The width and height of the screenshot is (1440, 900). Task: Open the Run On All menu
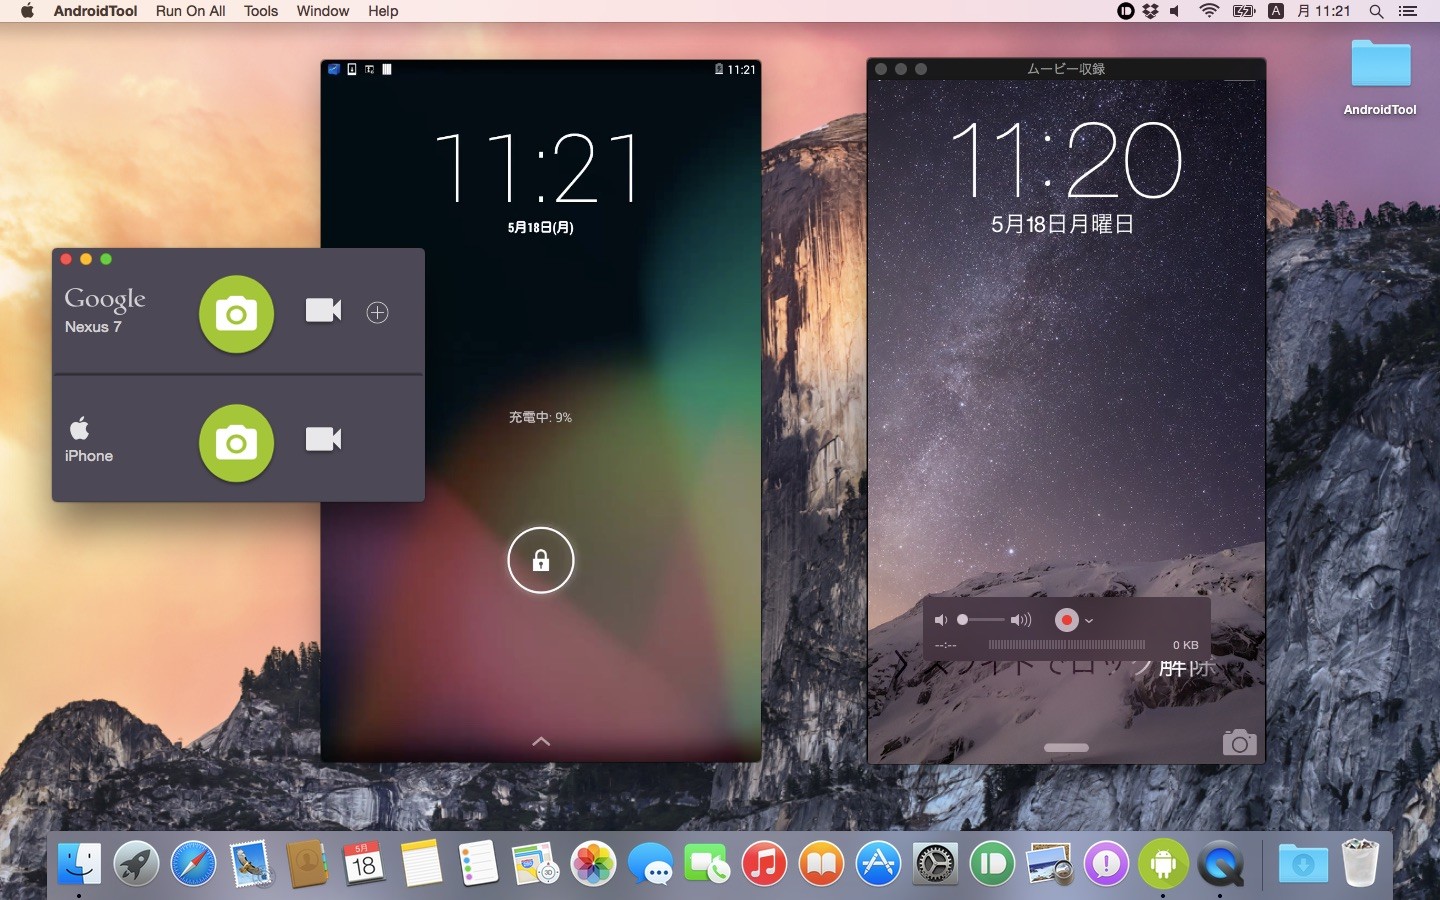point(190,11)
